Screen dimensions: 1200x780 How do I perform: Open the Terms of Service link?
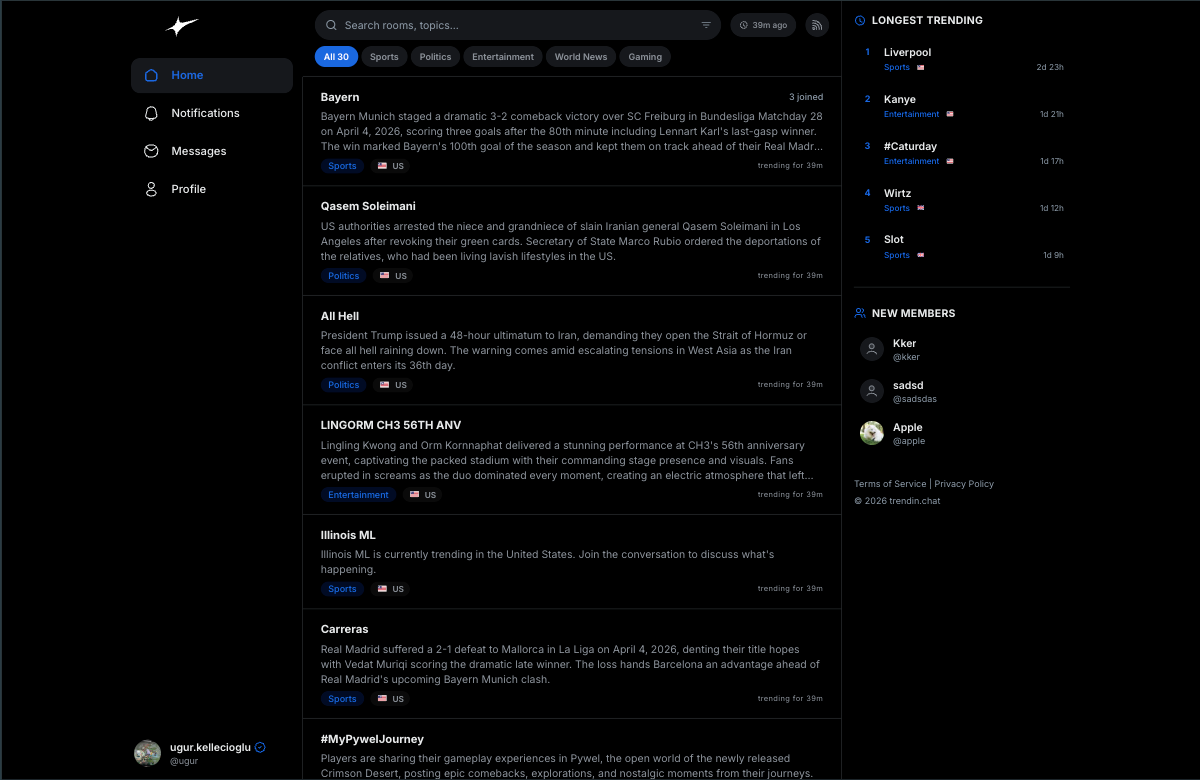pos(890,484)
